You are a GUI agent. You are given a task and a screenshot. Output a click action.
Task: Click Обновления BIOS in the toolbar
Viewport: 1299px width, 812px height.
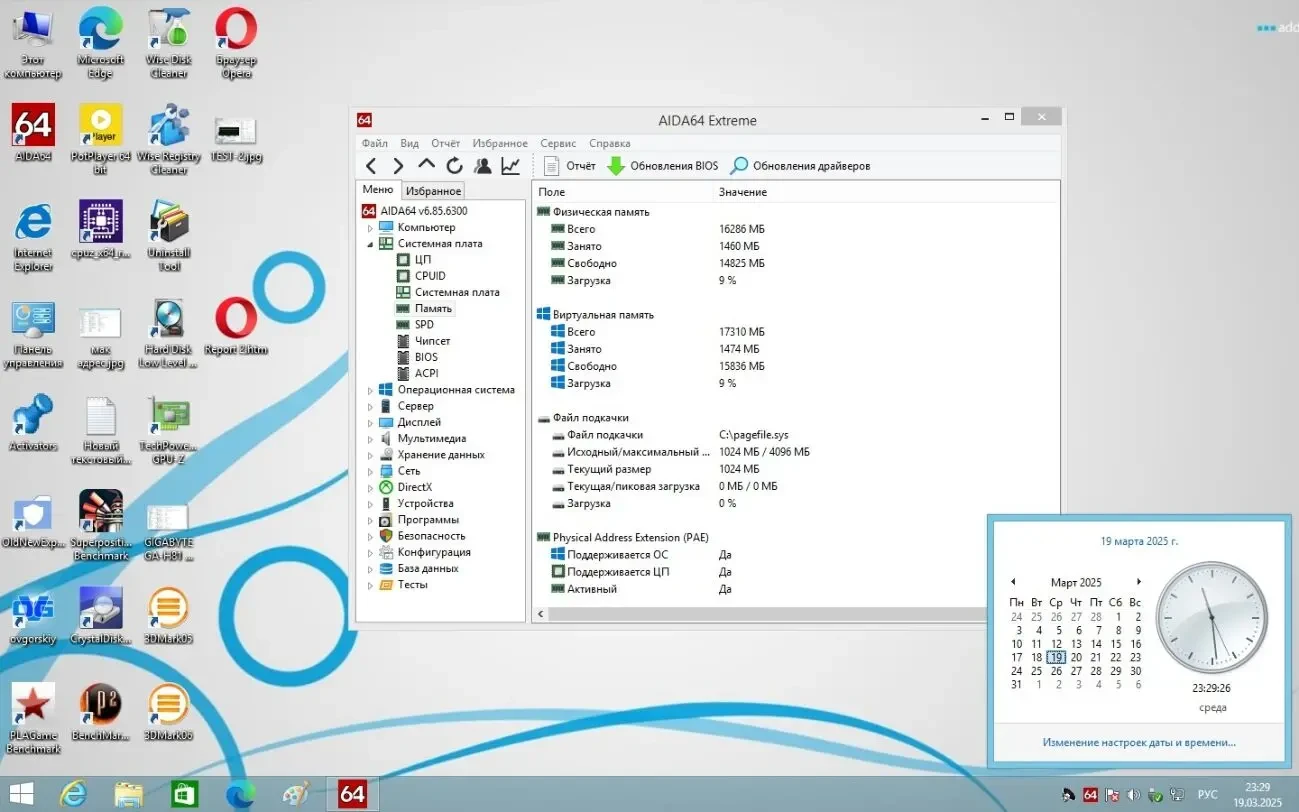click(662, 166)
